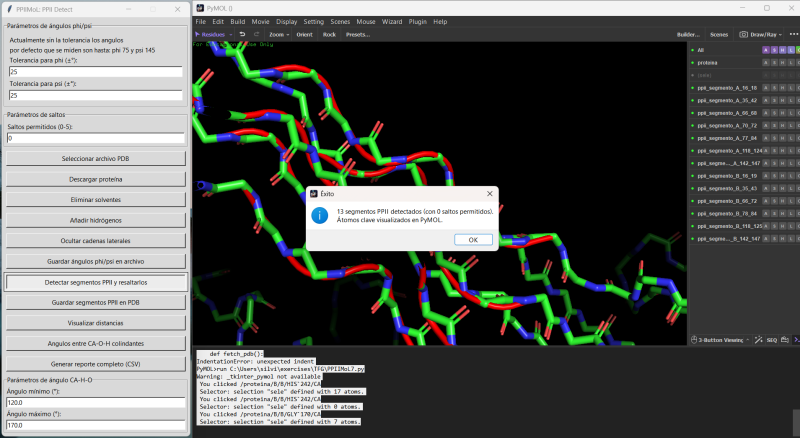Click the undo arrow in PyMOL toolbar

[243, 34]
